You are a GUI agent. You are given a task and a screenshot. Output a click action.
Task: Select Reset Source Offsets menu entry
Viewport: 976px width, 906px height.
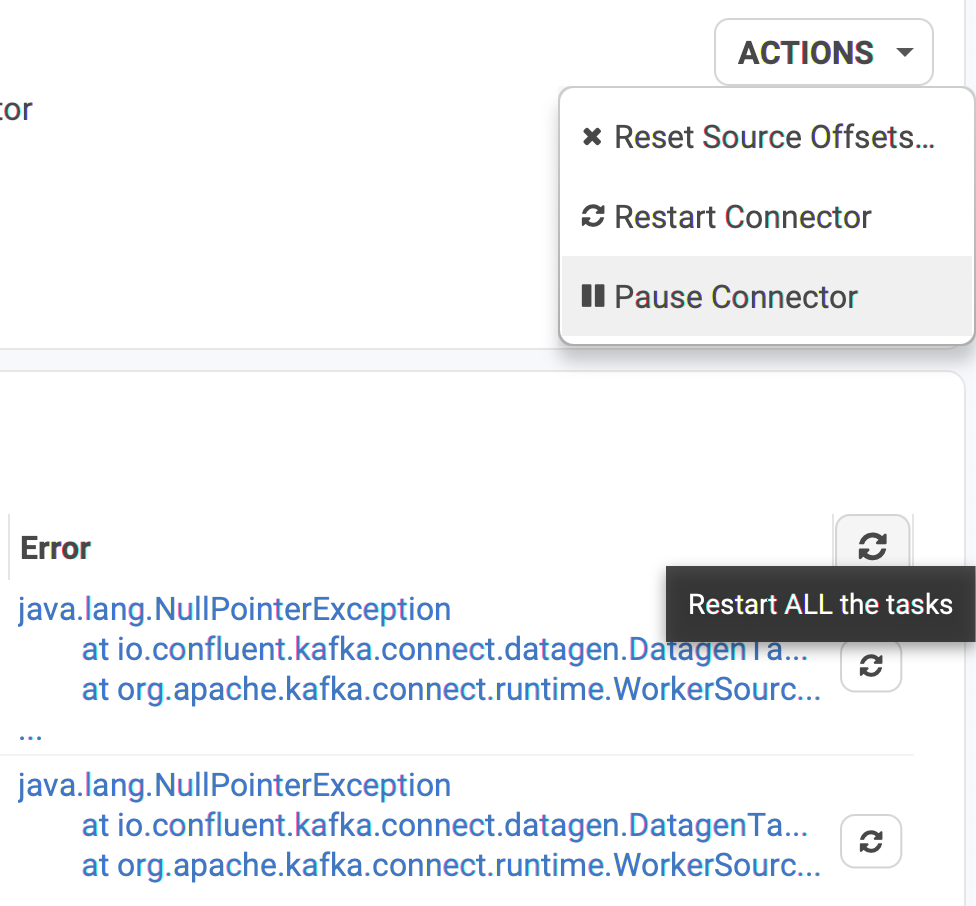tap(766, 137)
